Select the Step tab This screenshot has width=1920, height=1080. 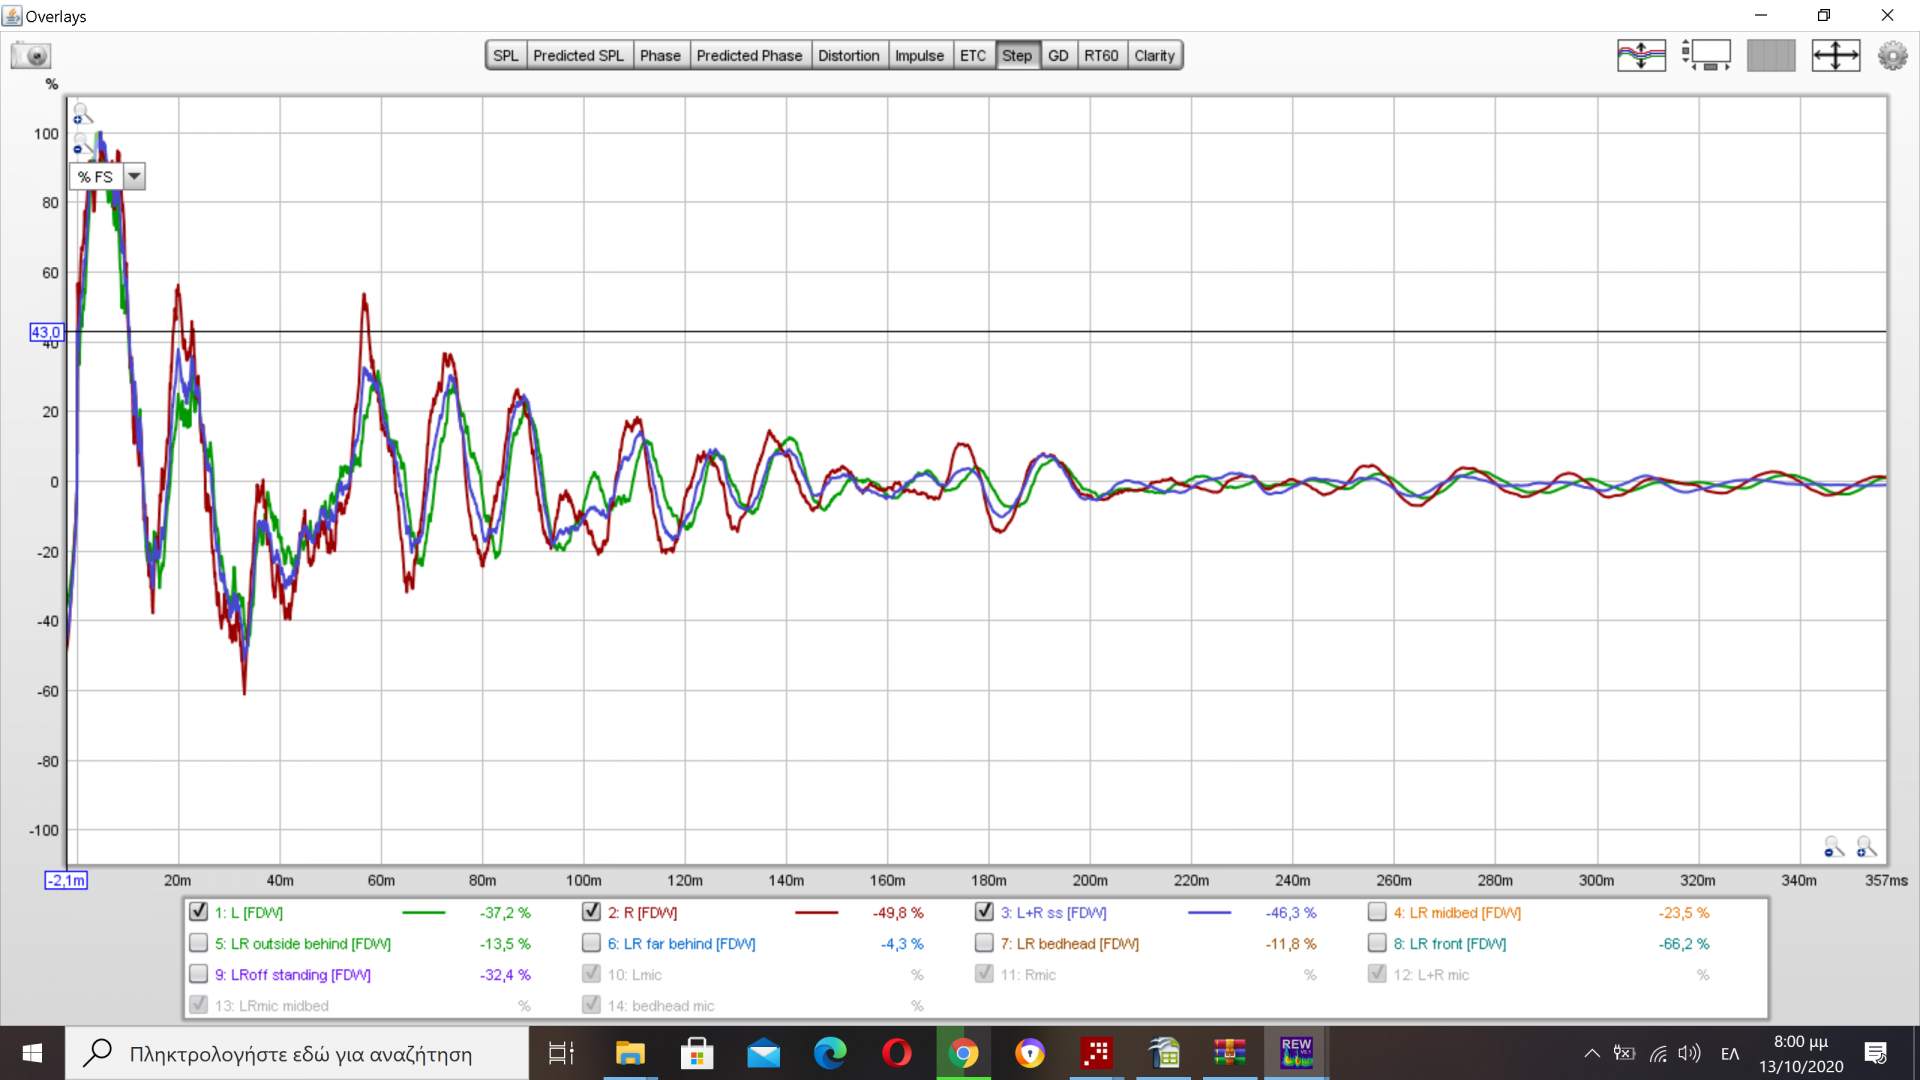1017,56
